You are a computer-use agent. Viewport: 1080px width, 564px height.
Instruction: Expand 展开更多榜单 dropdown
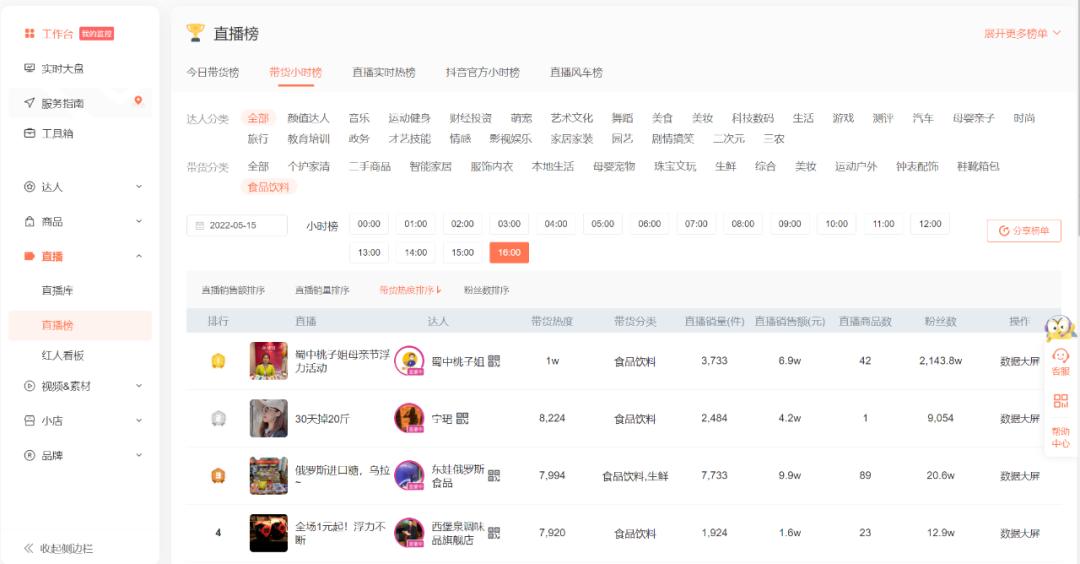[1022, 33]
